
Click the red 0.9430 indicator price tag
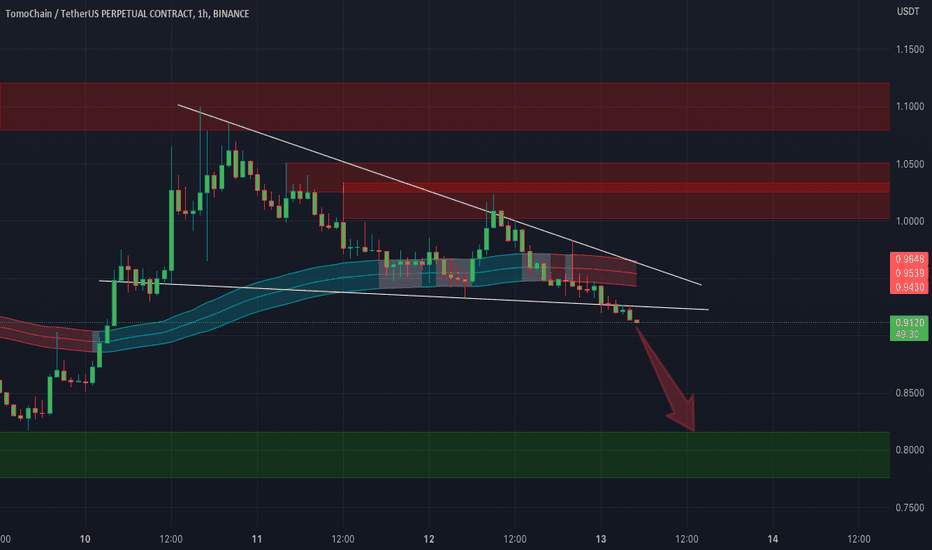pyautogui.click(x=909, y=287)
